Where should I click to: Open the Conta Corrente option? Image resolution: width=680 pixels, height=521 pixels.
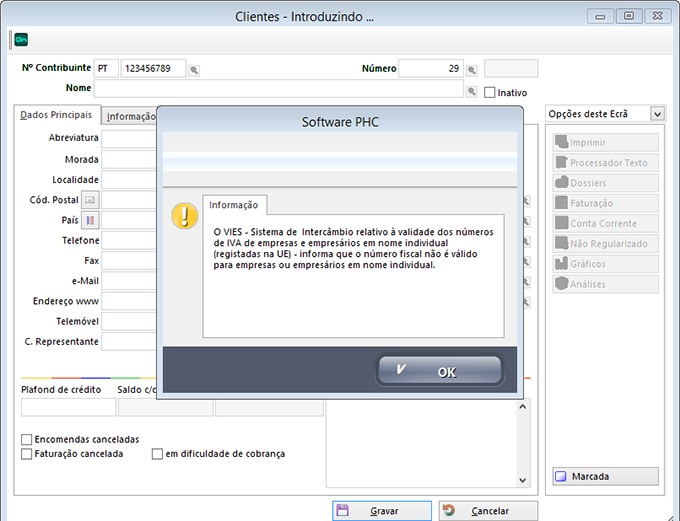[x=605, y=223]
